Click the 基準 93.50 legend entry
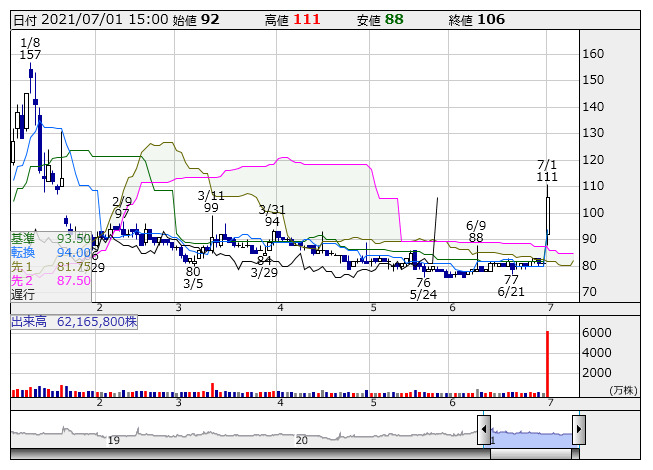The height and width of the screenshot is (470, 653). click(x=50, y=239)
